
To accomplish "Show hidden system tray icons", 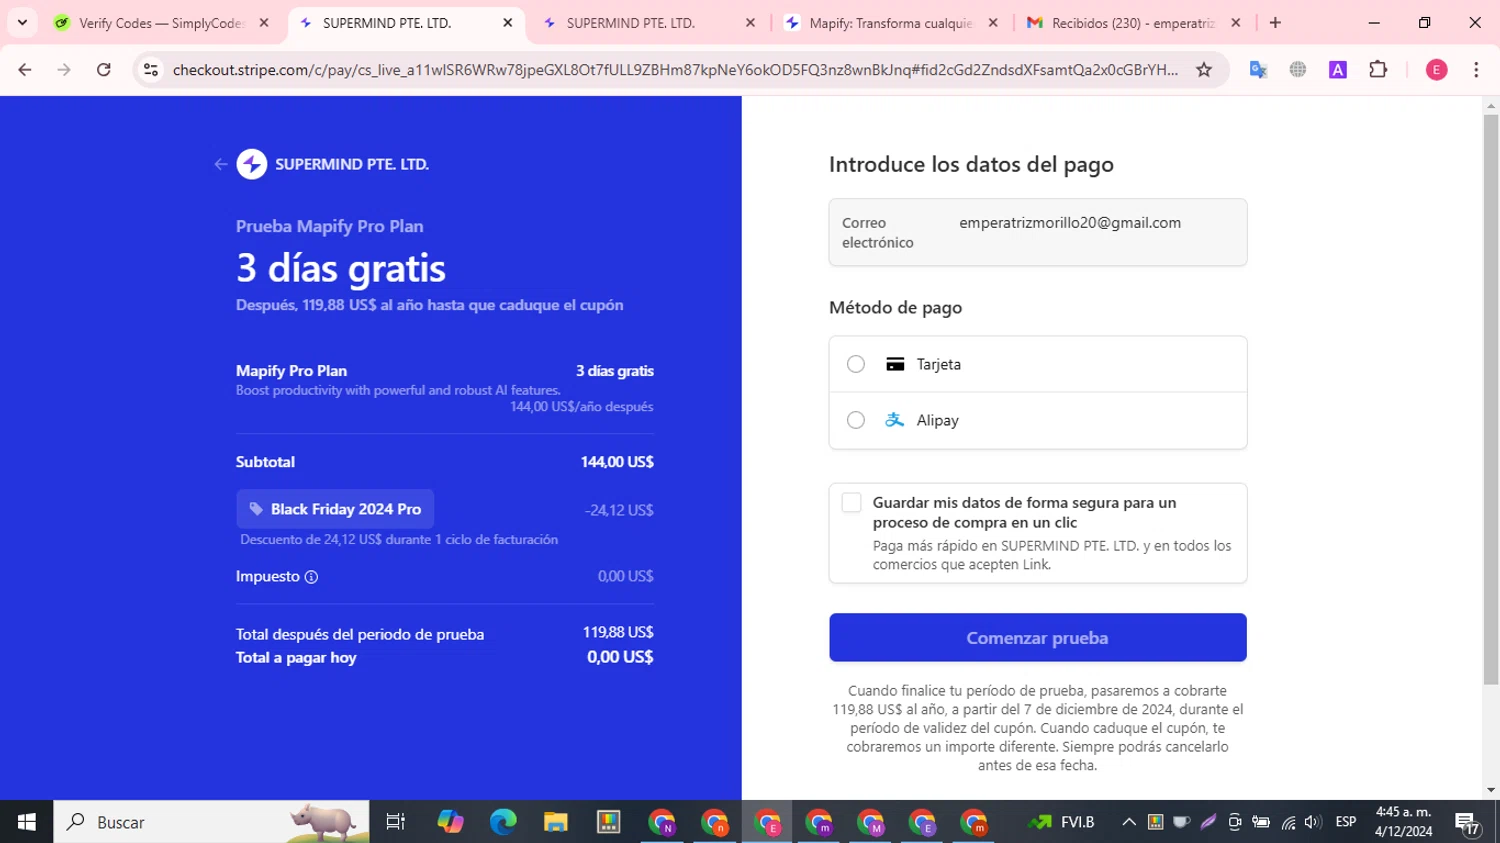I will point(1129,822).
